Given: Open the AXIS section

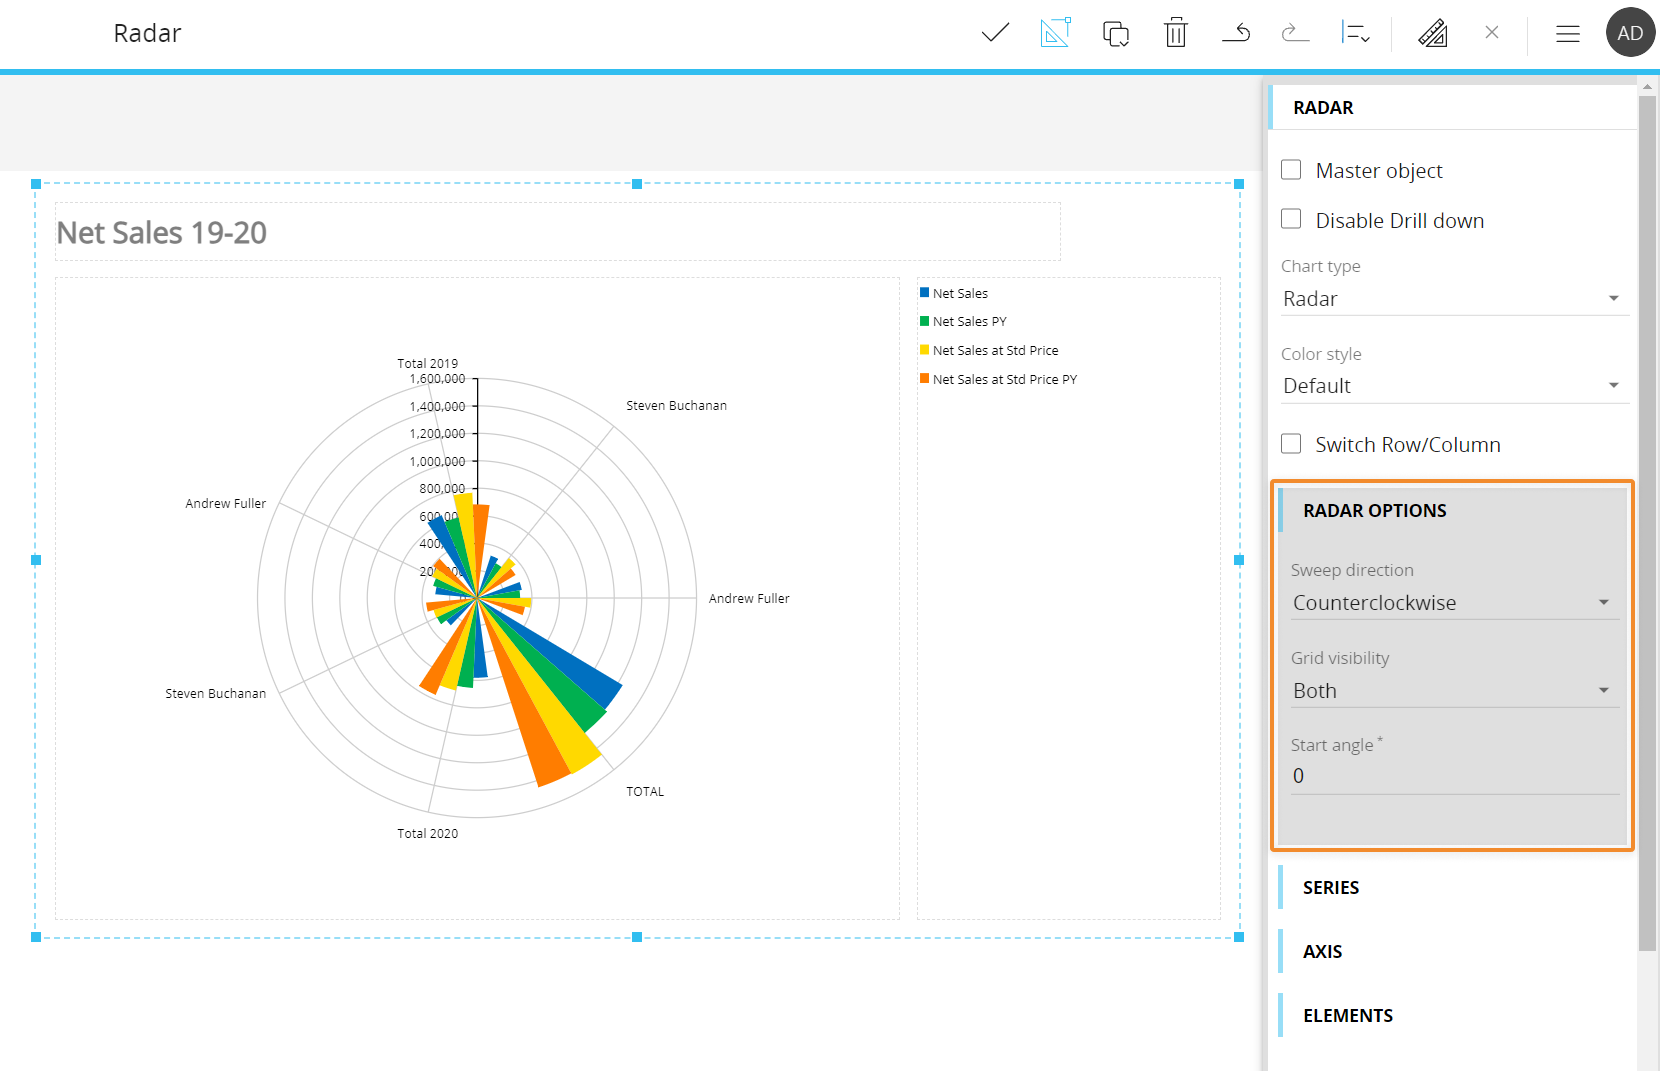Looking at the screenshot, I should [1322, 952].
